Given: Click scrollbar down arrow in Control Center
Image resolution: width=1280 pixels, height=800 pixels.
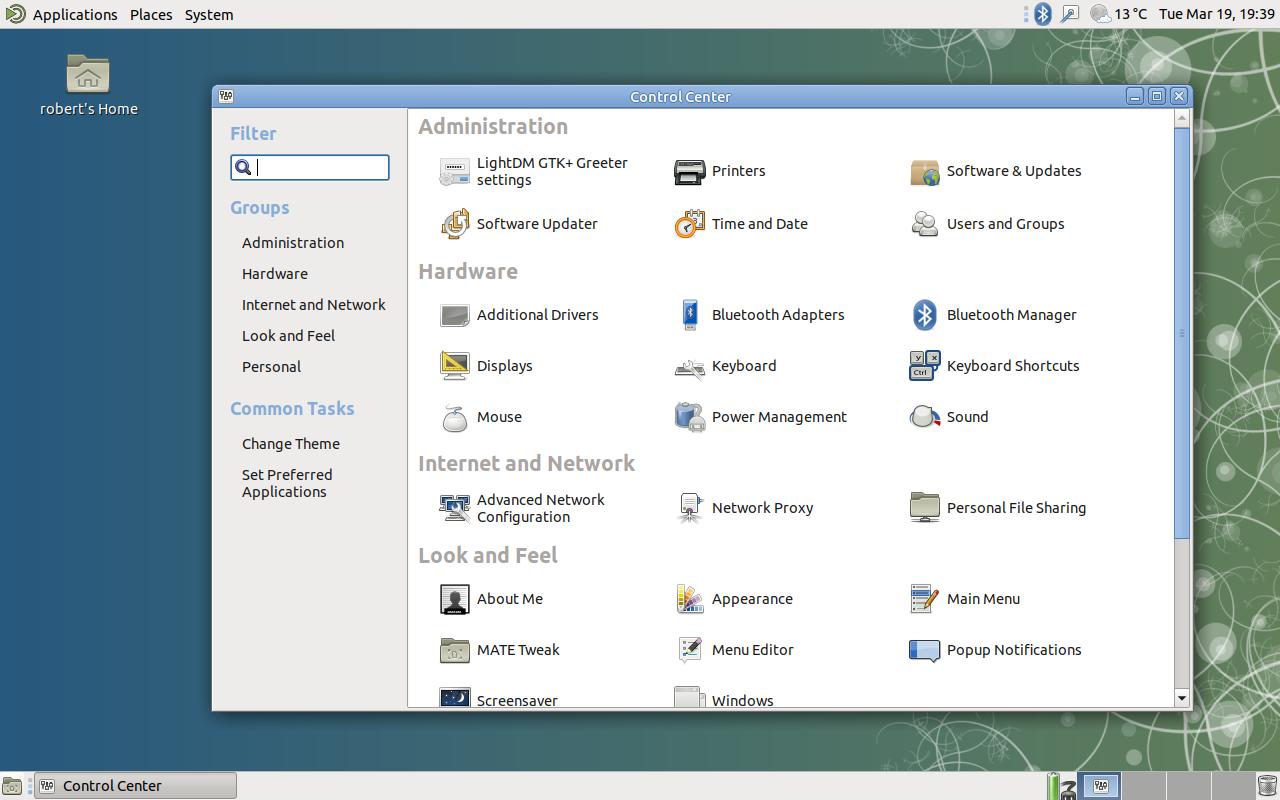Looking at the screenshot, I should pyautogui.click(x=1182, y=698).
